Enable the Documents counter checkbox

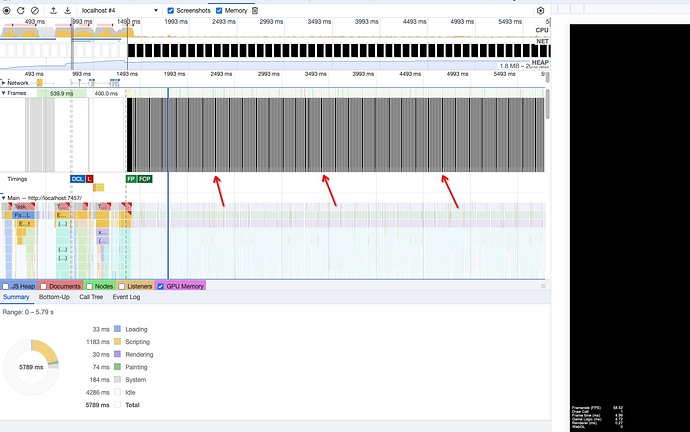(44, 286)
